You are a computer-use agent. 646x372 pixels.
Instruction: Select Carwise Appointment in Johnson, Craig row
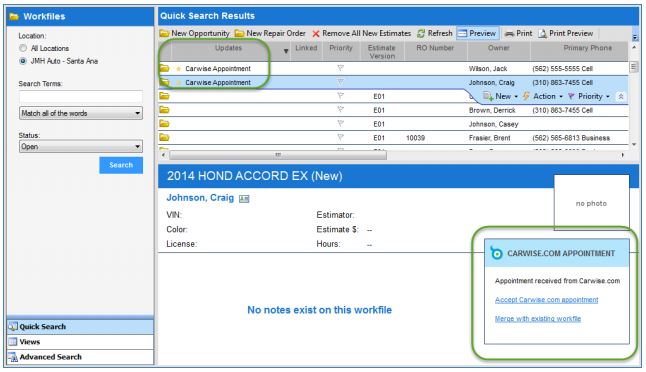(x=218, y=83)
